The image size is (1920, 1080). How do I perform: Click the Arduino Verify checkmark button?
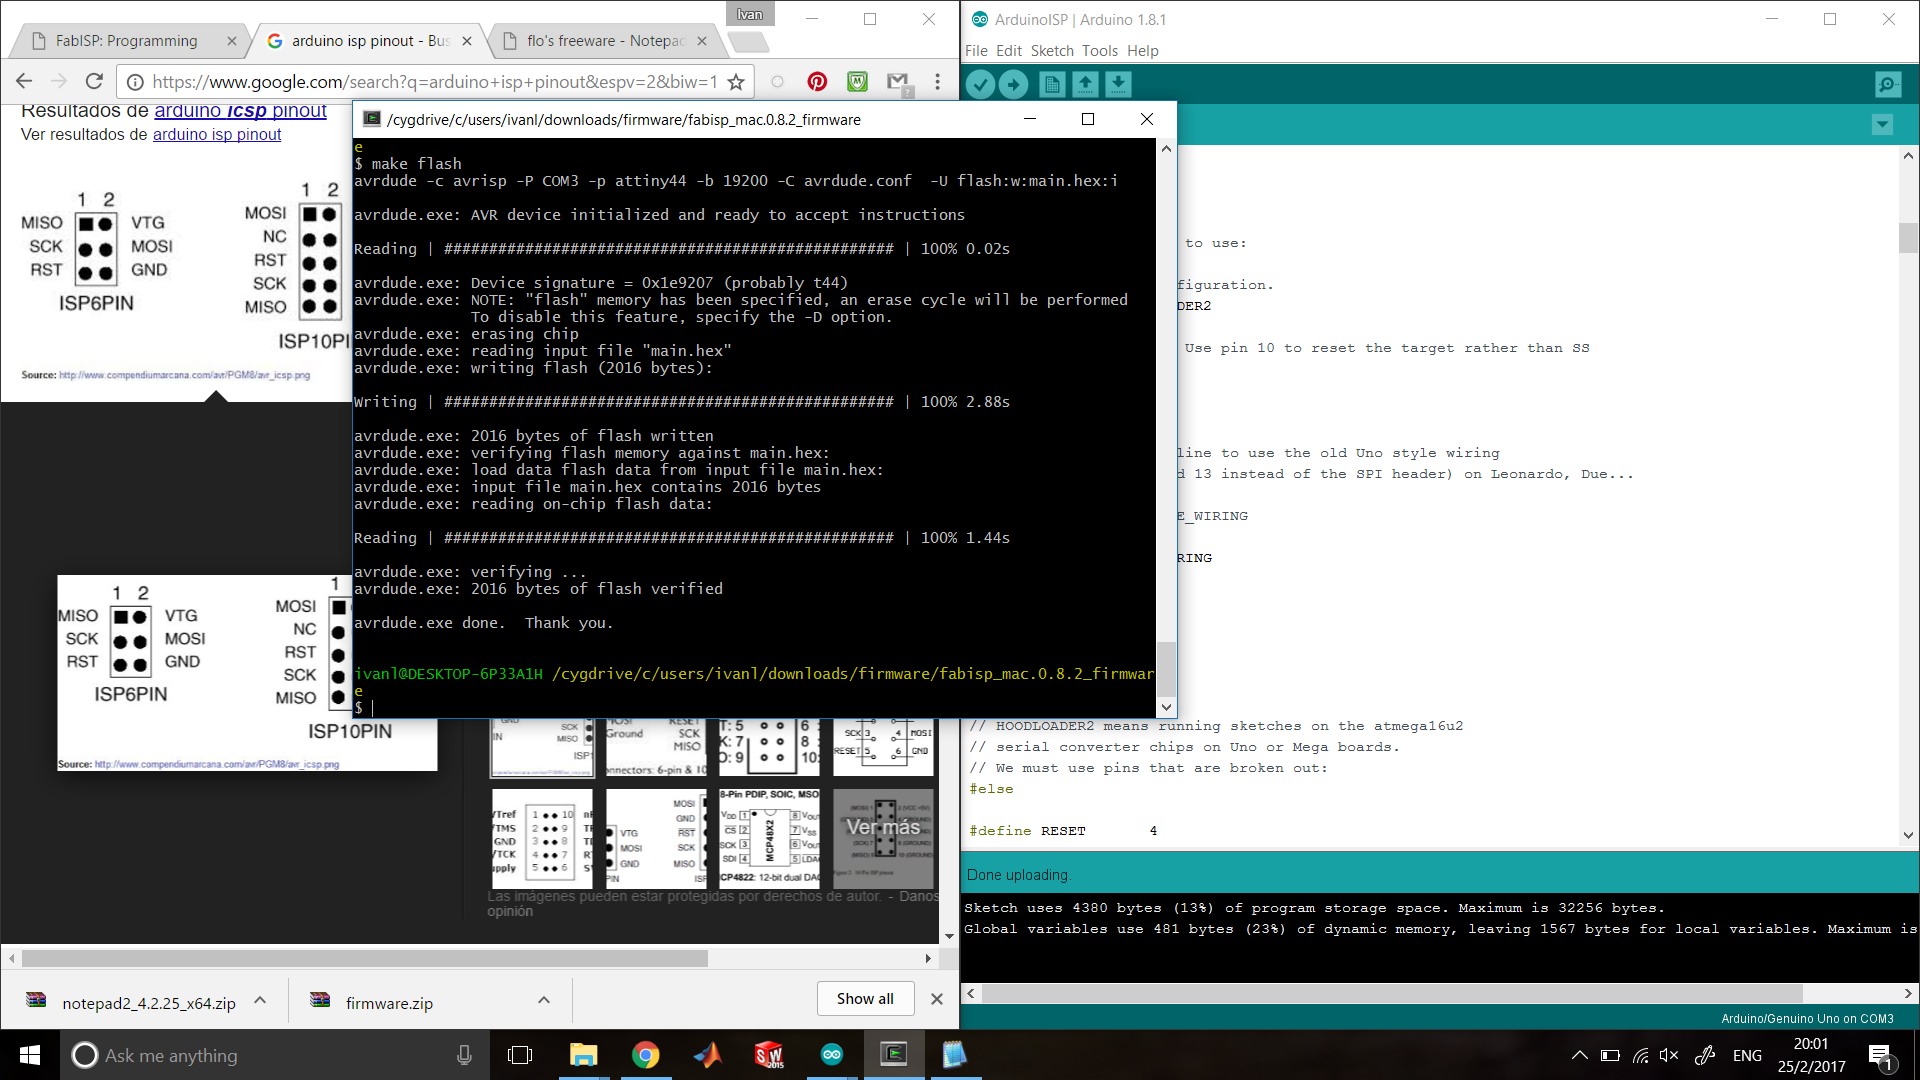[981, 85]
